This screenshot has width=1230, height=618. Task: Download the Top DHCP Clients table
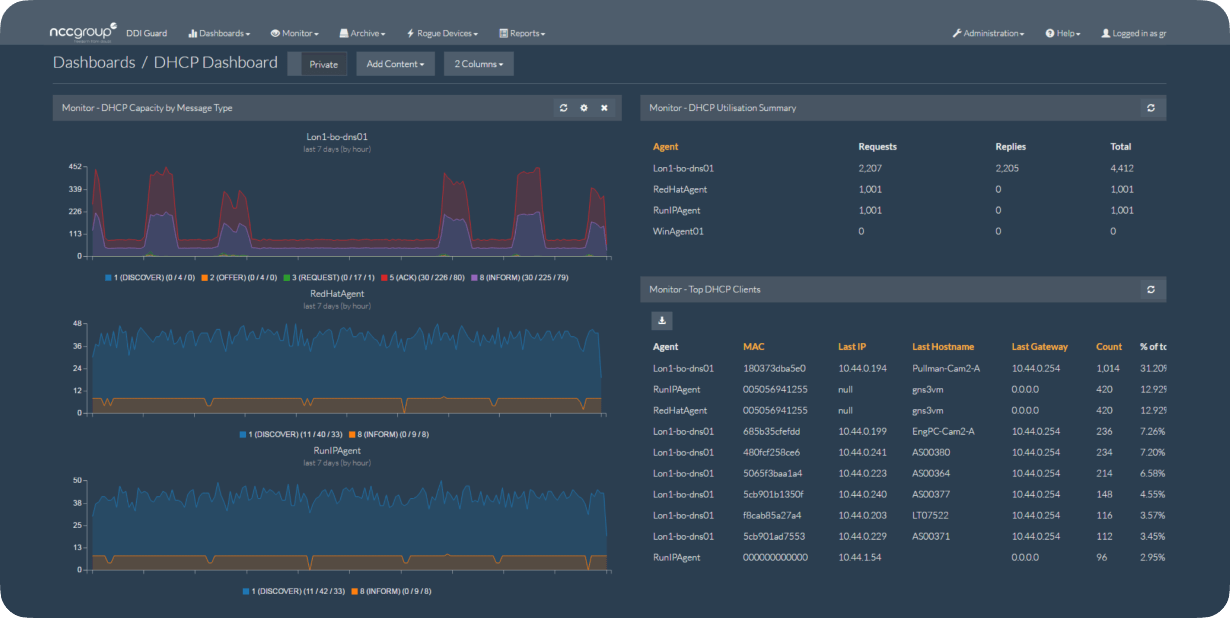(663, 321)
